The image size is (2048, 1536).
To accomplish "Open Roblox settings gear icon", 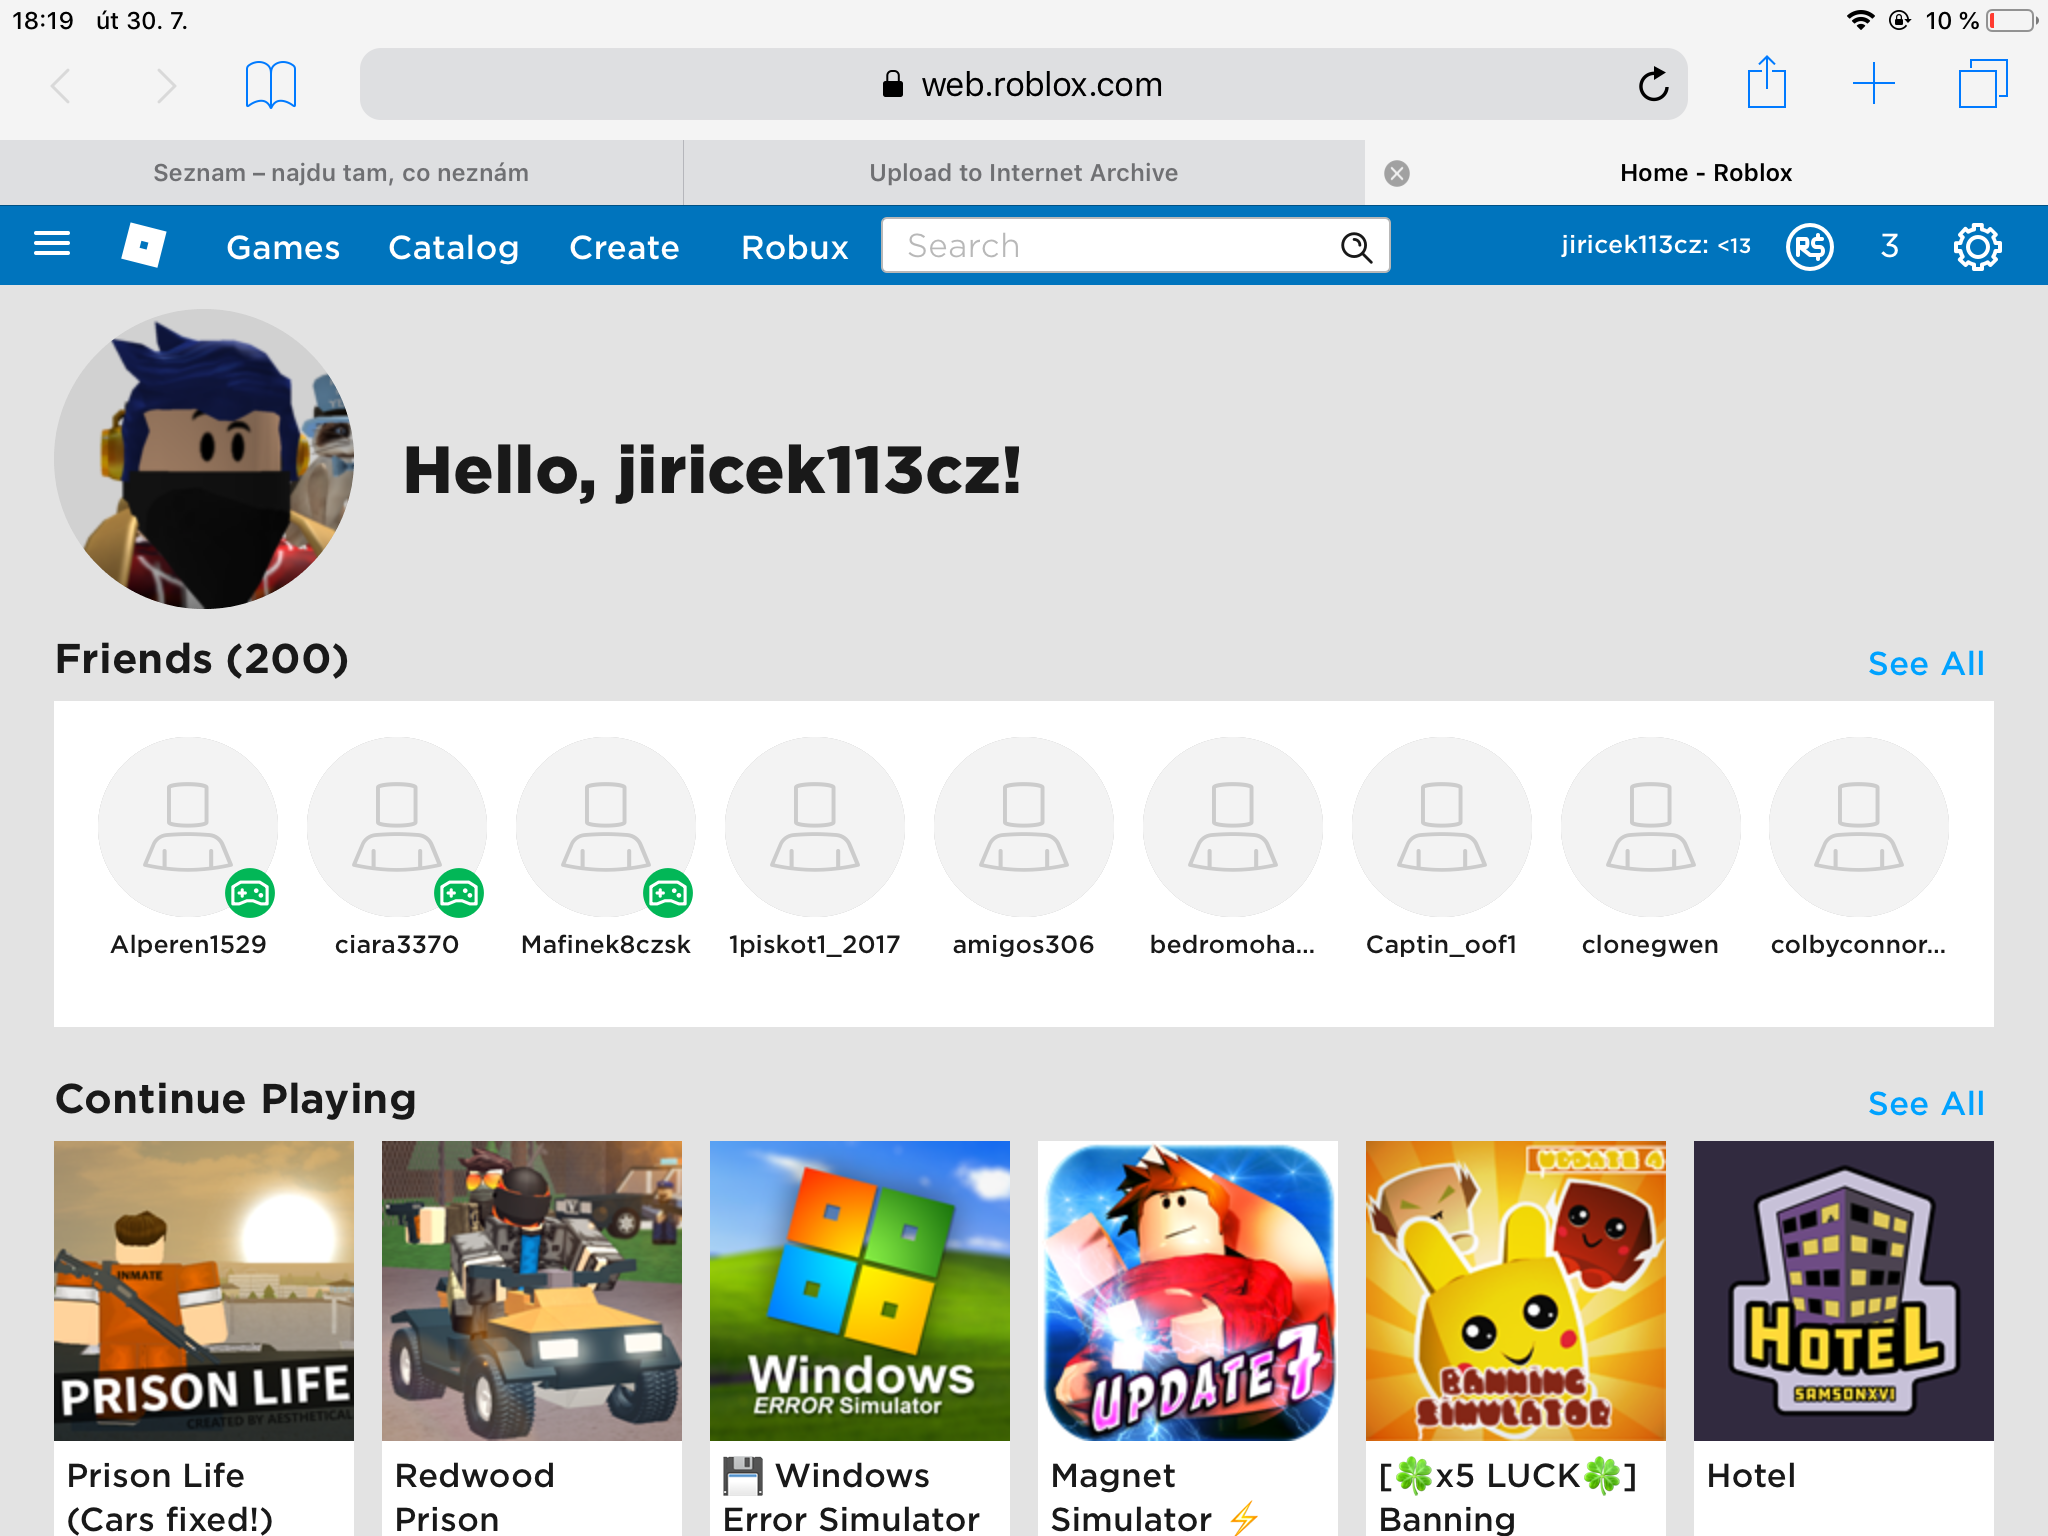I will coord(1977,246).
